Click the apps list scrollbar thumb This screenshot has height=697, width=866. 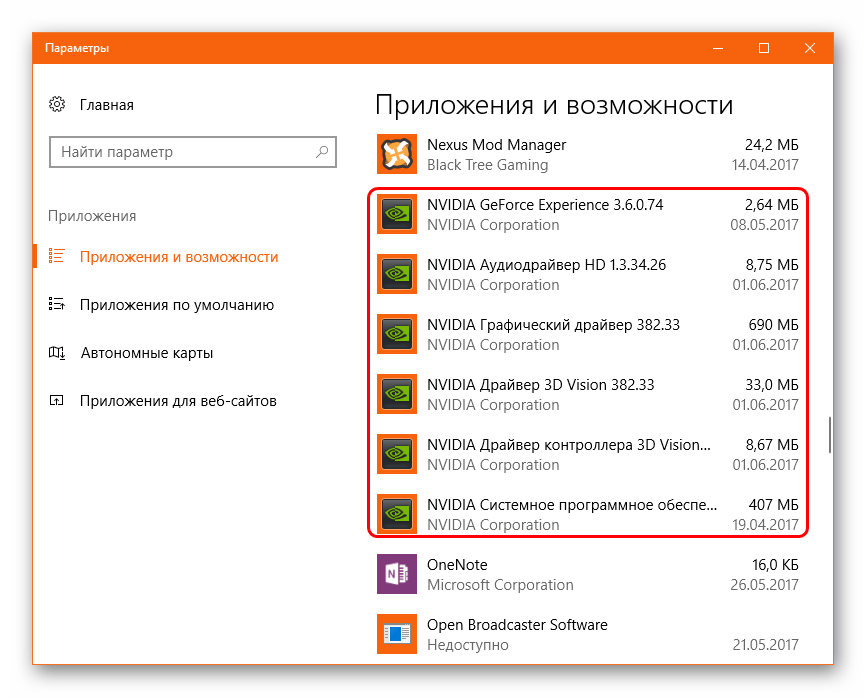[x=829, y=435]
